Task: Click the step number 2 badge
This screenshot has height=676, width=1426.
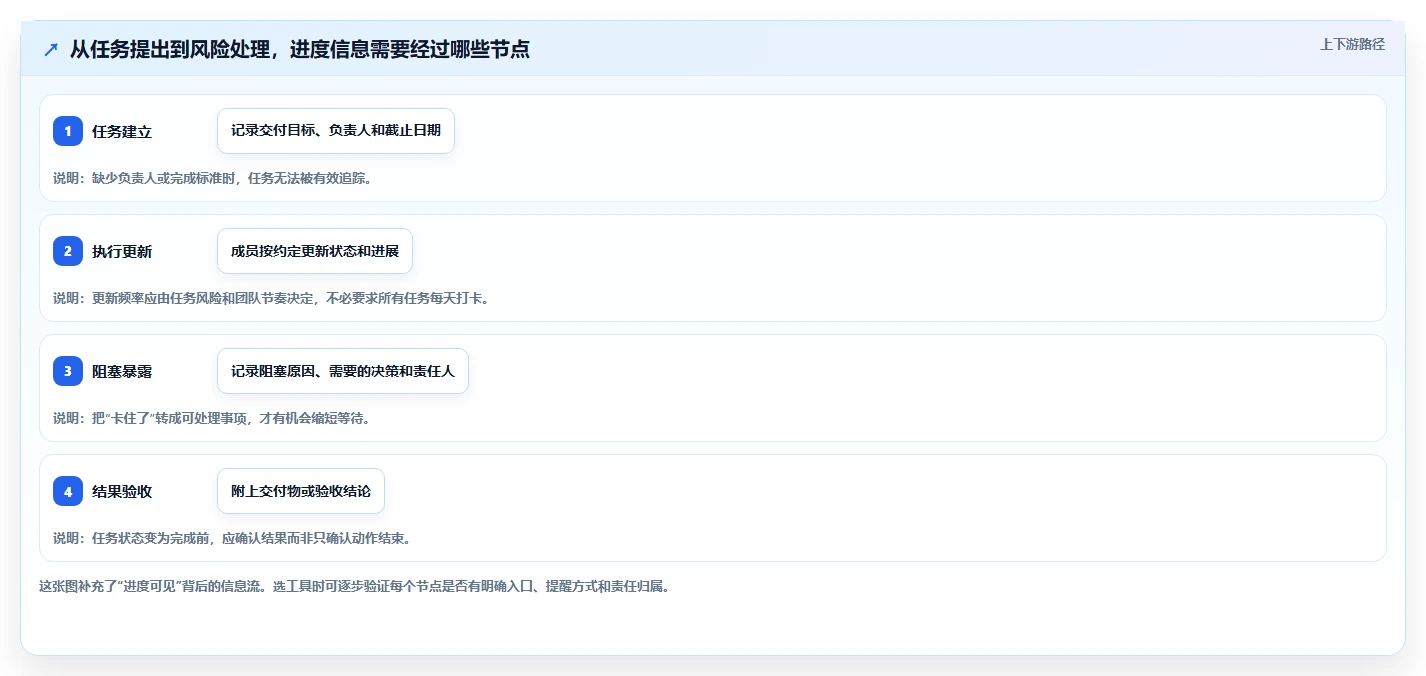Action: pyautogui.click(x=68, y=251)
